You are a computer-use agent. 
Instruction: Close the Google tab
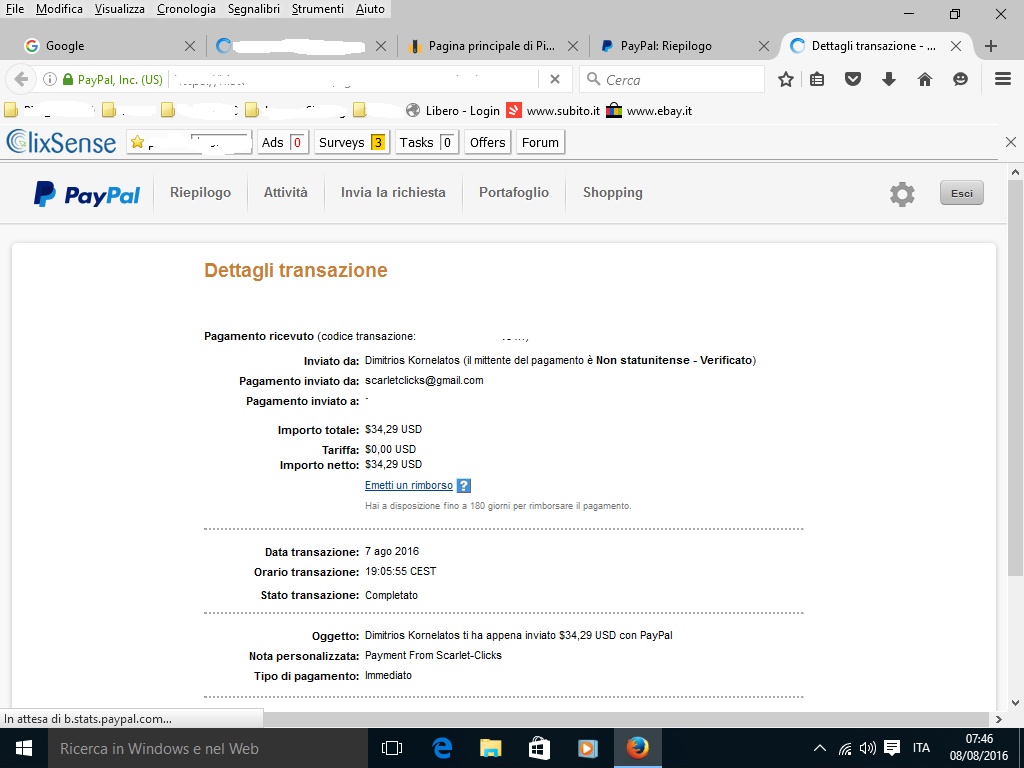point(189,46)
